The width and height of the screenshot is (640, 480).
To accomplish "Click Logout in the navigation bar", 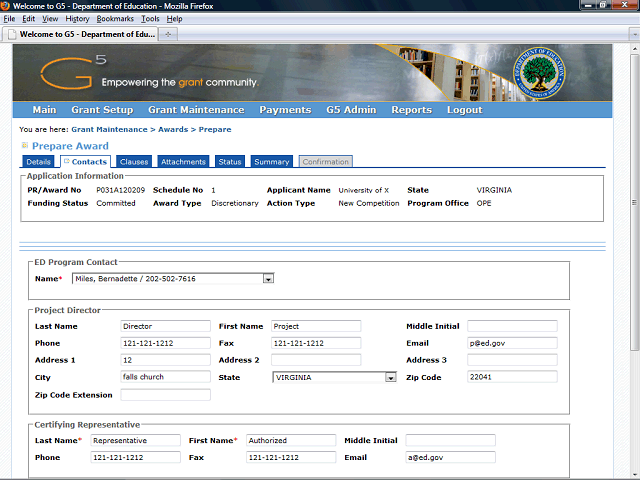I will (x=464, y=110).
